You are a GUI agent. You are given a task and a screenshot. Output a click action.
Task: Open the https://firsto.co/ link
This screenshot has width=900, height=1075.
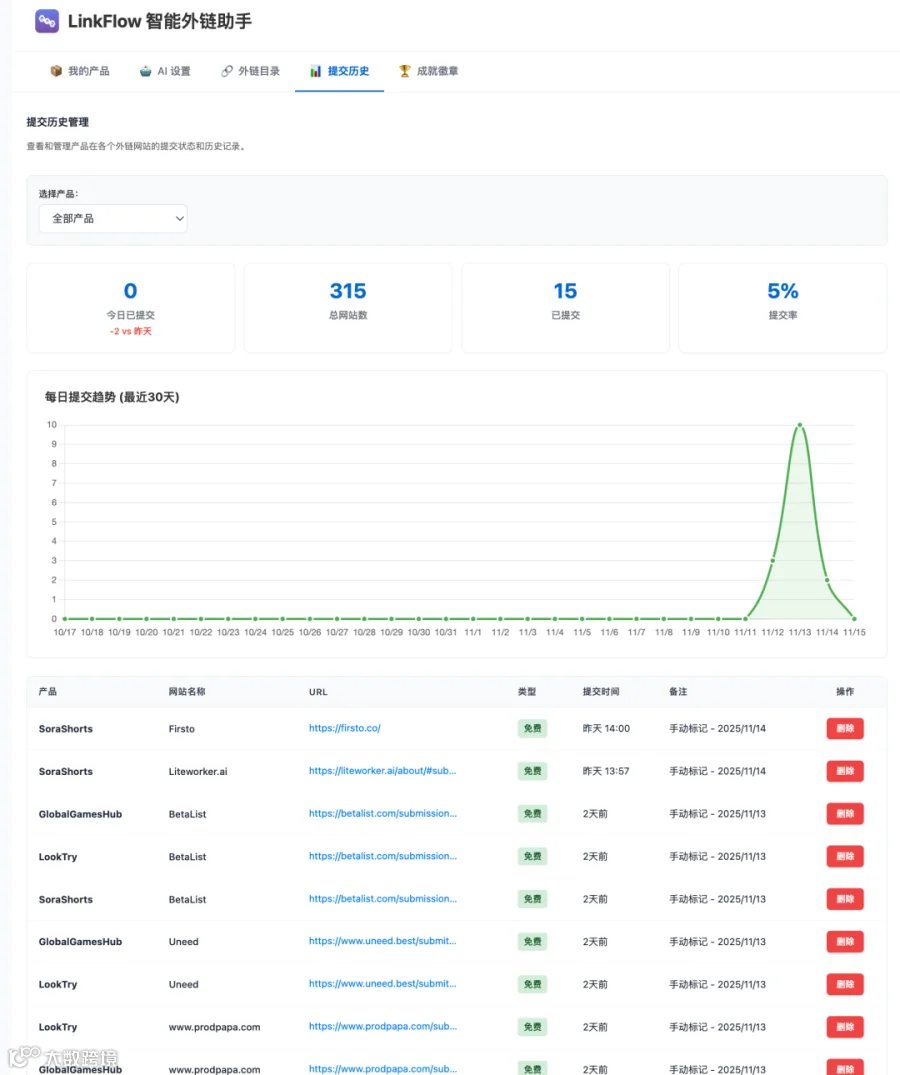(345, 728)
